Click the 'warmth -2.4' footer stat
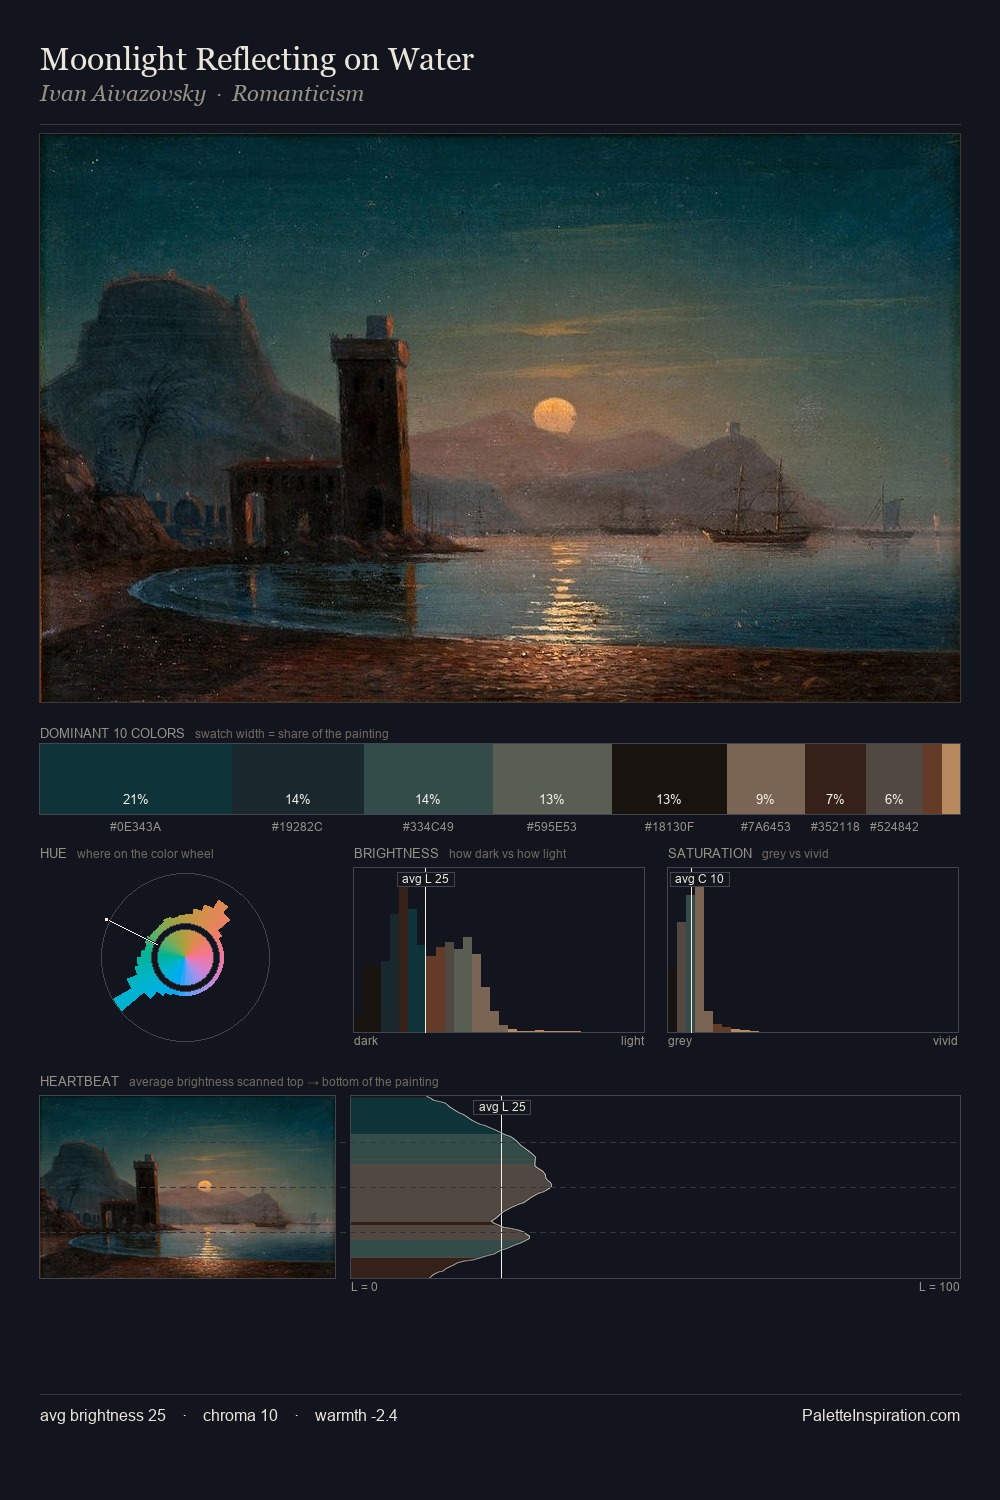The width and height of the screenshot is (1000, 1500). (356, 1415)
